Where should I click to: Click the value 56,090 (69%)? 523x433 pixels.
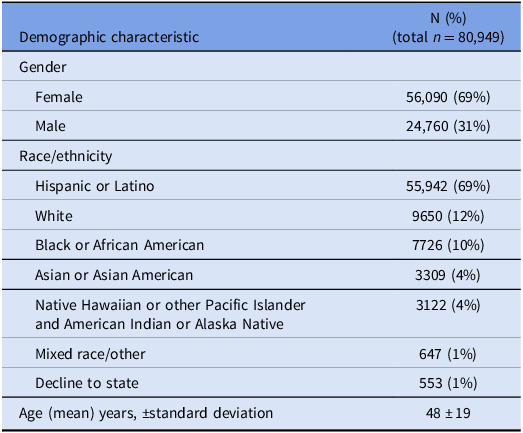tap(448, 97)
